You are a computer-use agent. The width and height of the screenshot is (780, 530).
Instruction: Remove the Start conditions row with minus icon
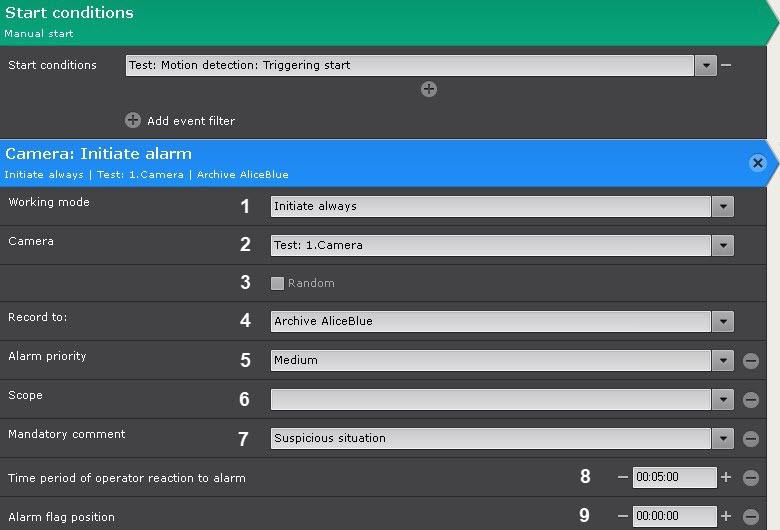tap(726, 65)
